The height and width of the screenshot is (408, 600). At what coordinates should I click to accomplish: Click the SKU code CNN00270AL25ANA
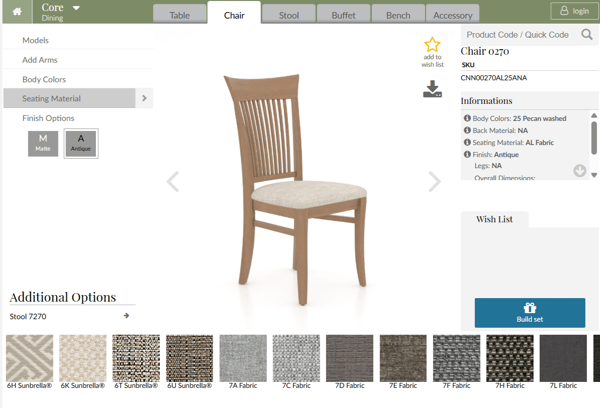(494, 78)
